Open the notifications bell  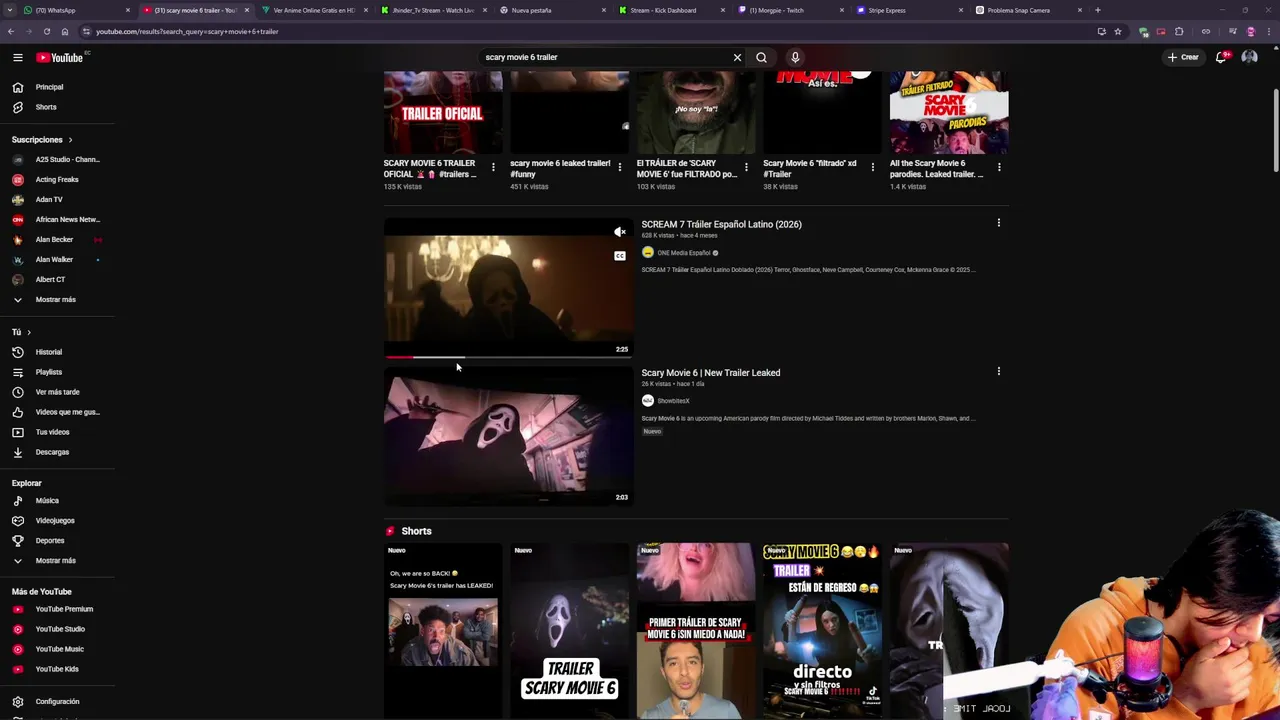[1221, 57]
